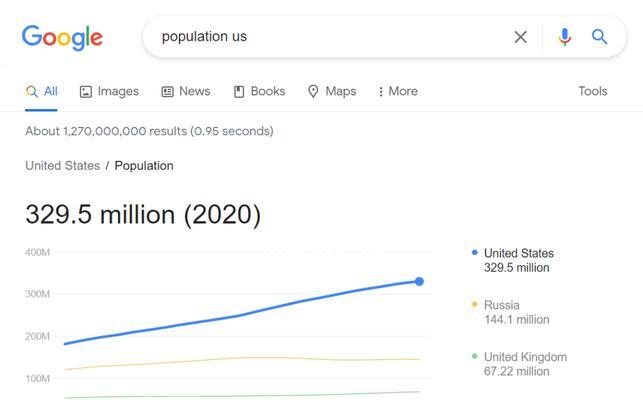Click the yellow Russia legend dot
This screenshot has width=643, height=400.
[x=474, y=304]
